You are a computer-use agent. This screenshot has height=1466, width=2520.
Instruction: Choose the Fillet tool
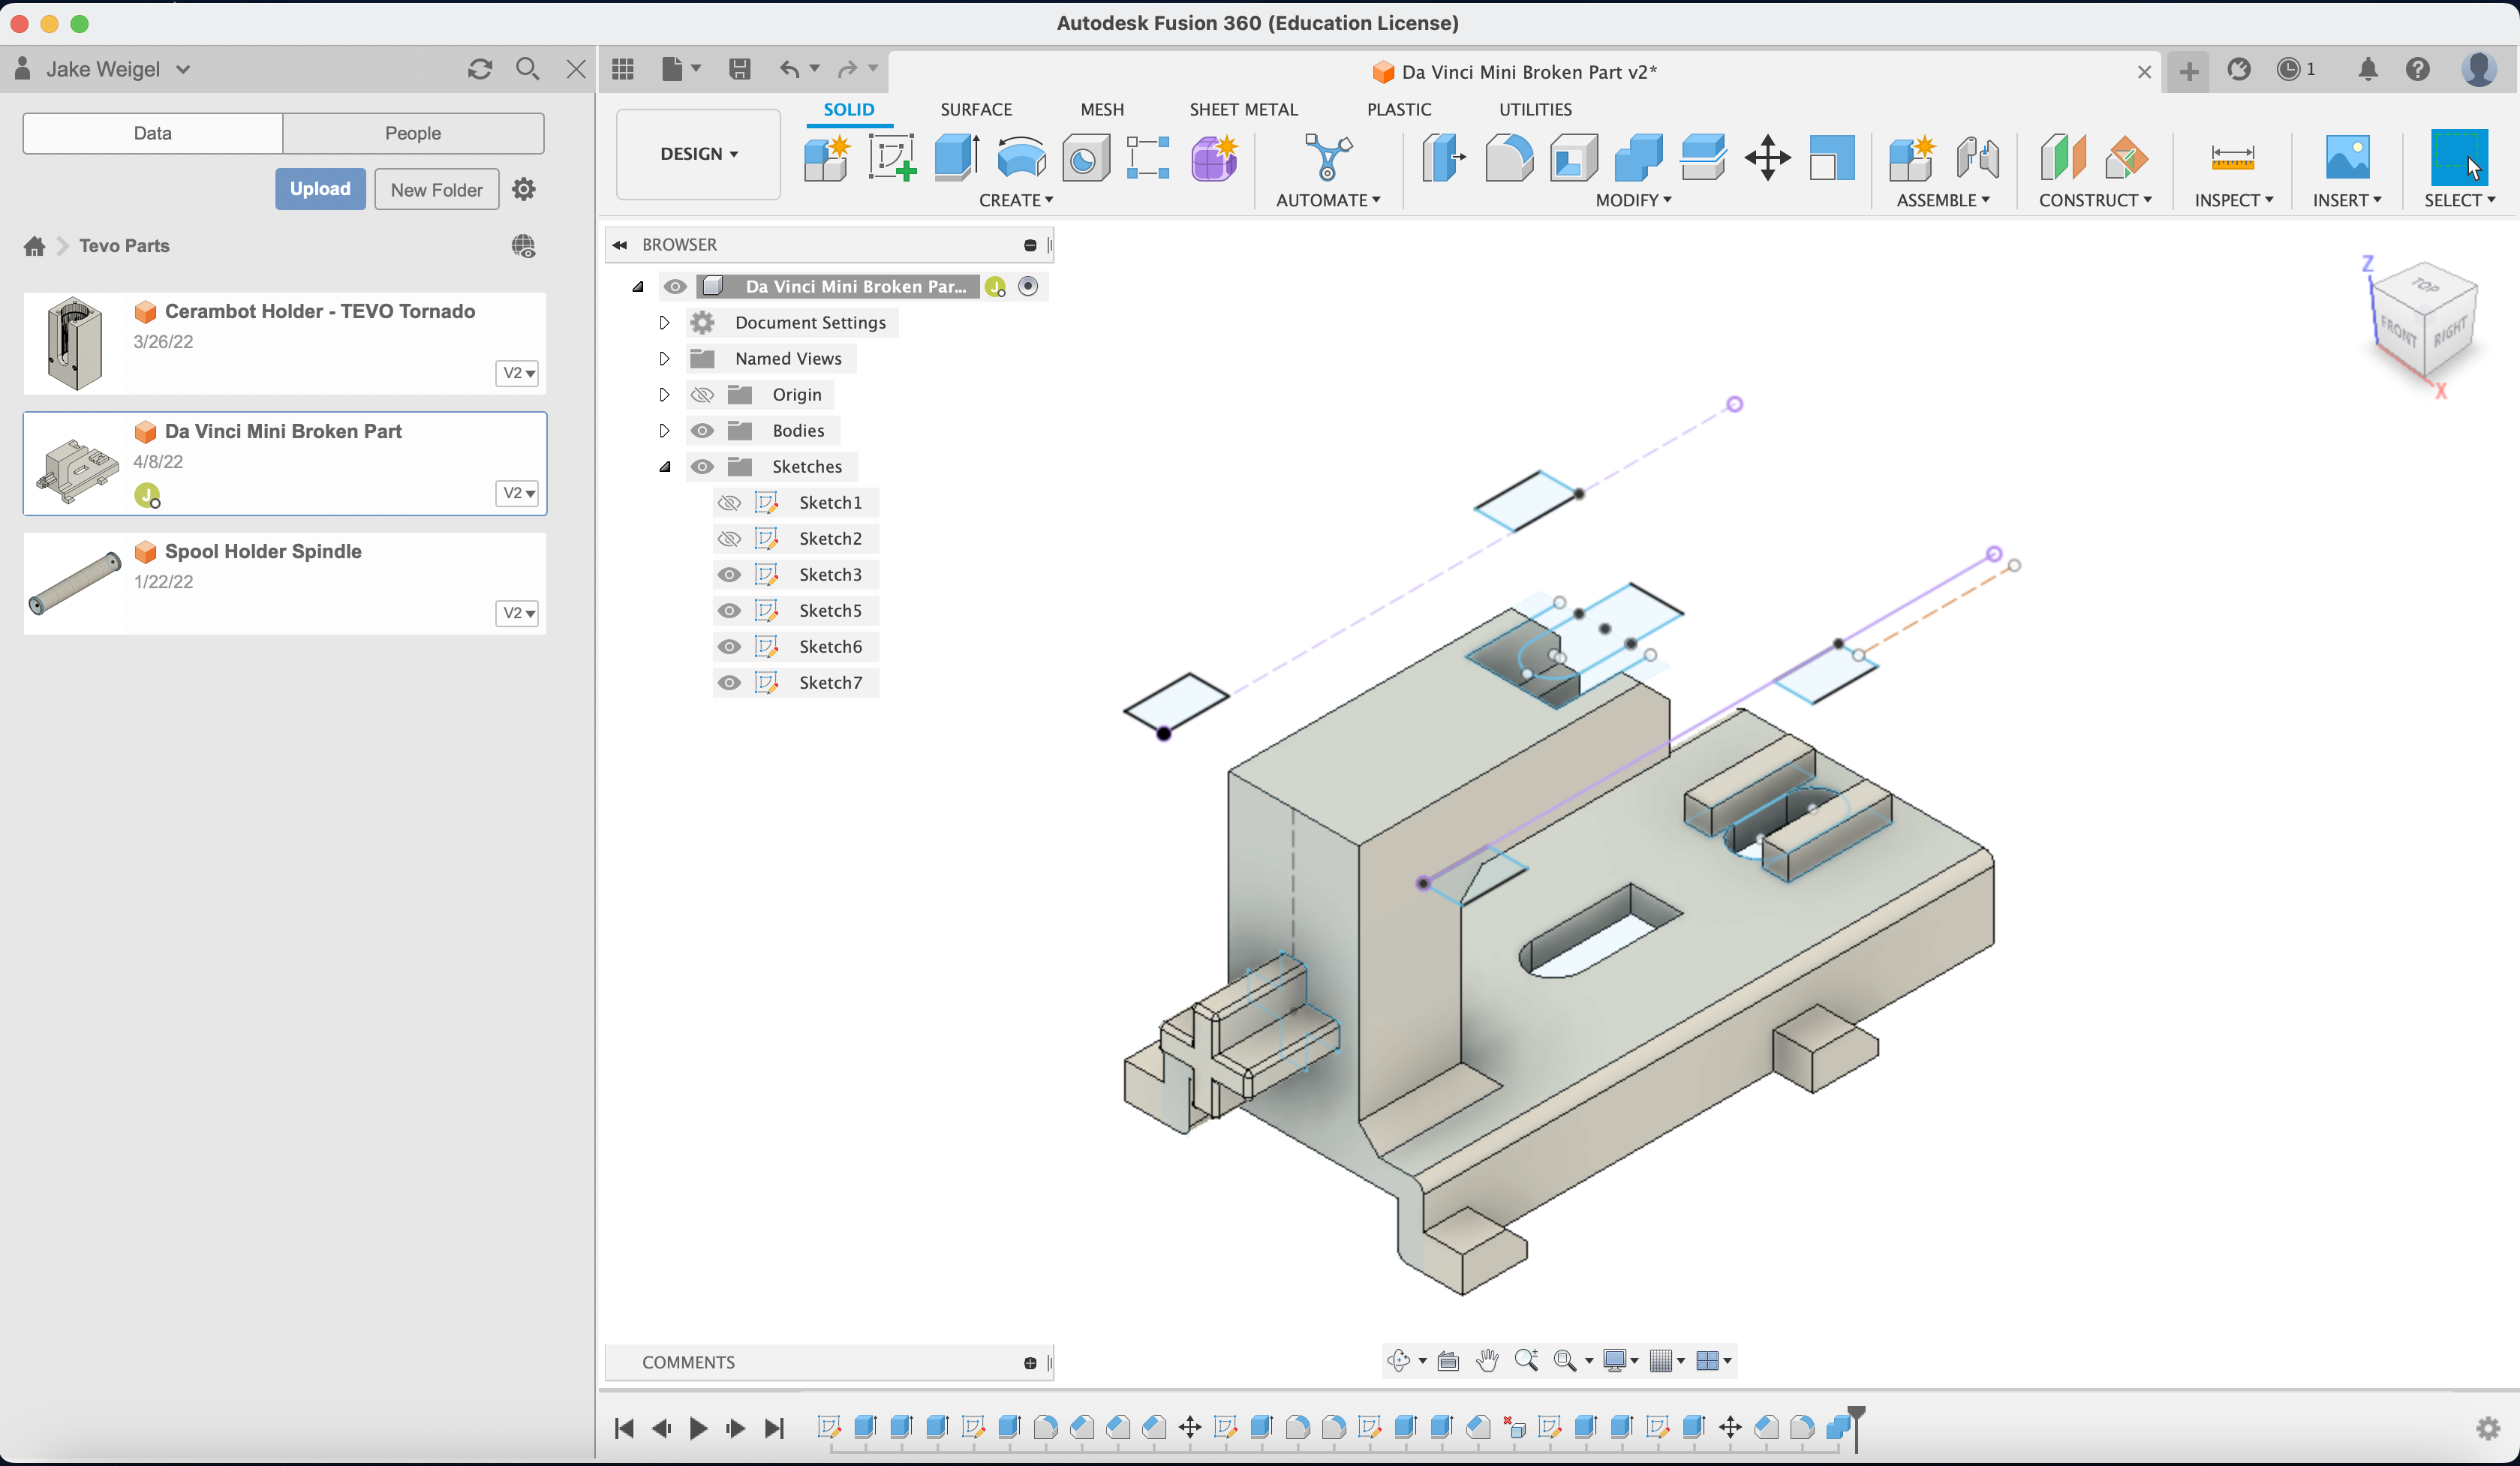pos(1509,158)
